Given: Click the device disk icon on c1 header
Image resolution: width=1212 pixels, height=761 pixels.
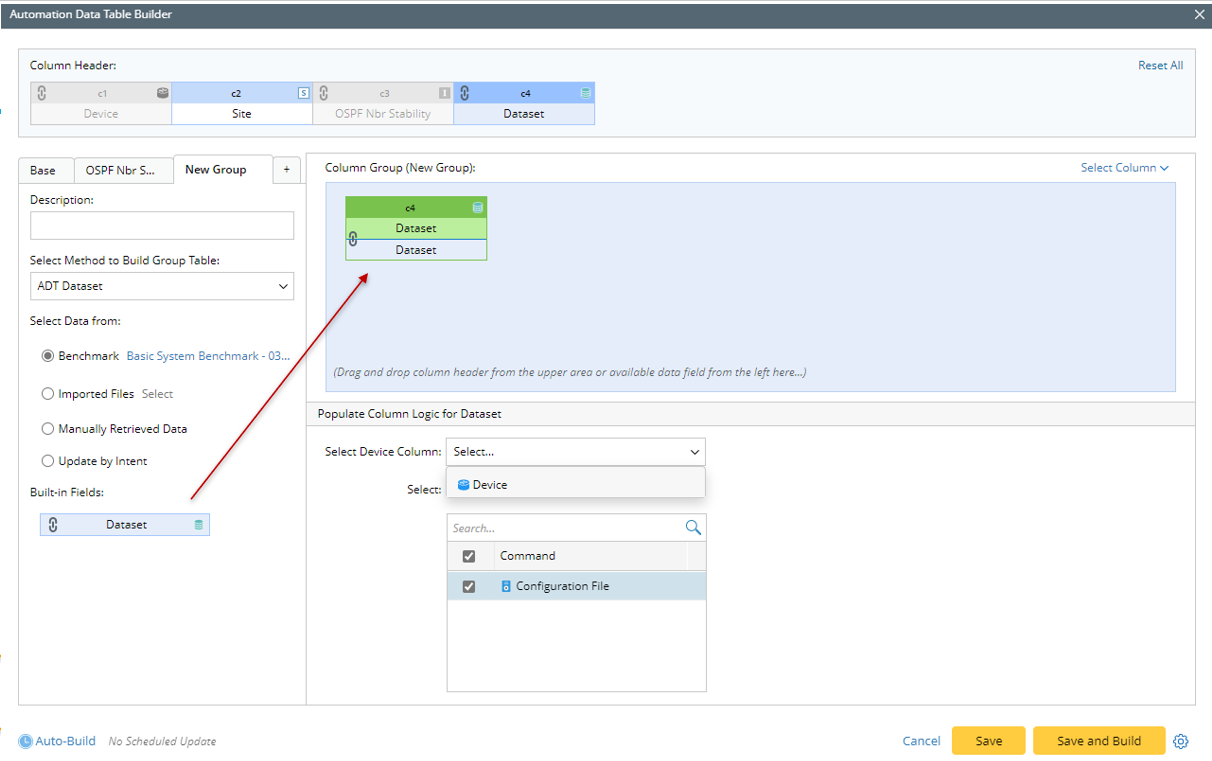Looking at the screenshot, I should [162, 93].
